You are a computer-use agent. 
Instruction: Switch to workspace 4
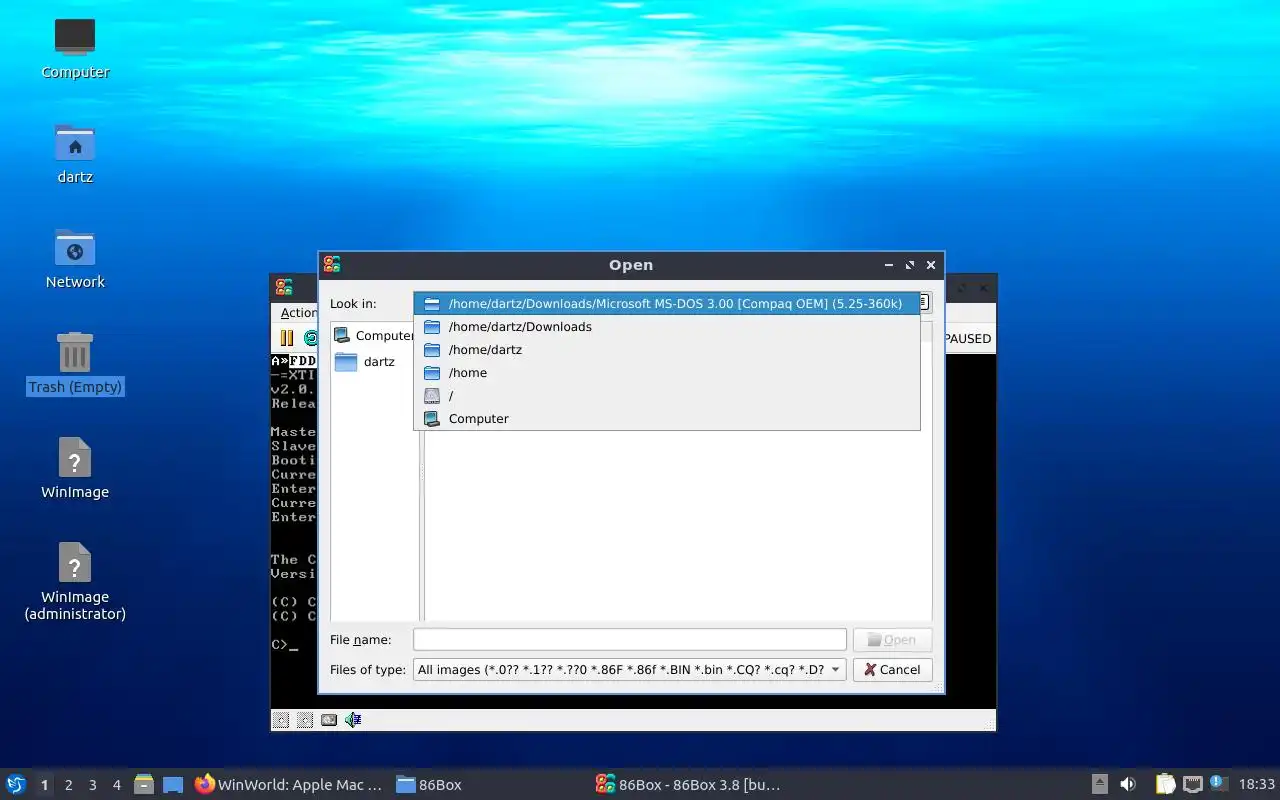coord(116,785)
